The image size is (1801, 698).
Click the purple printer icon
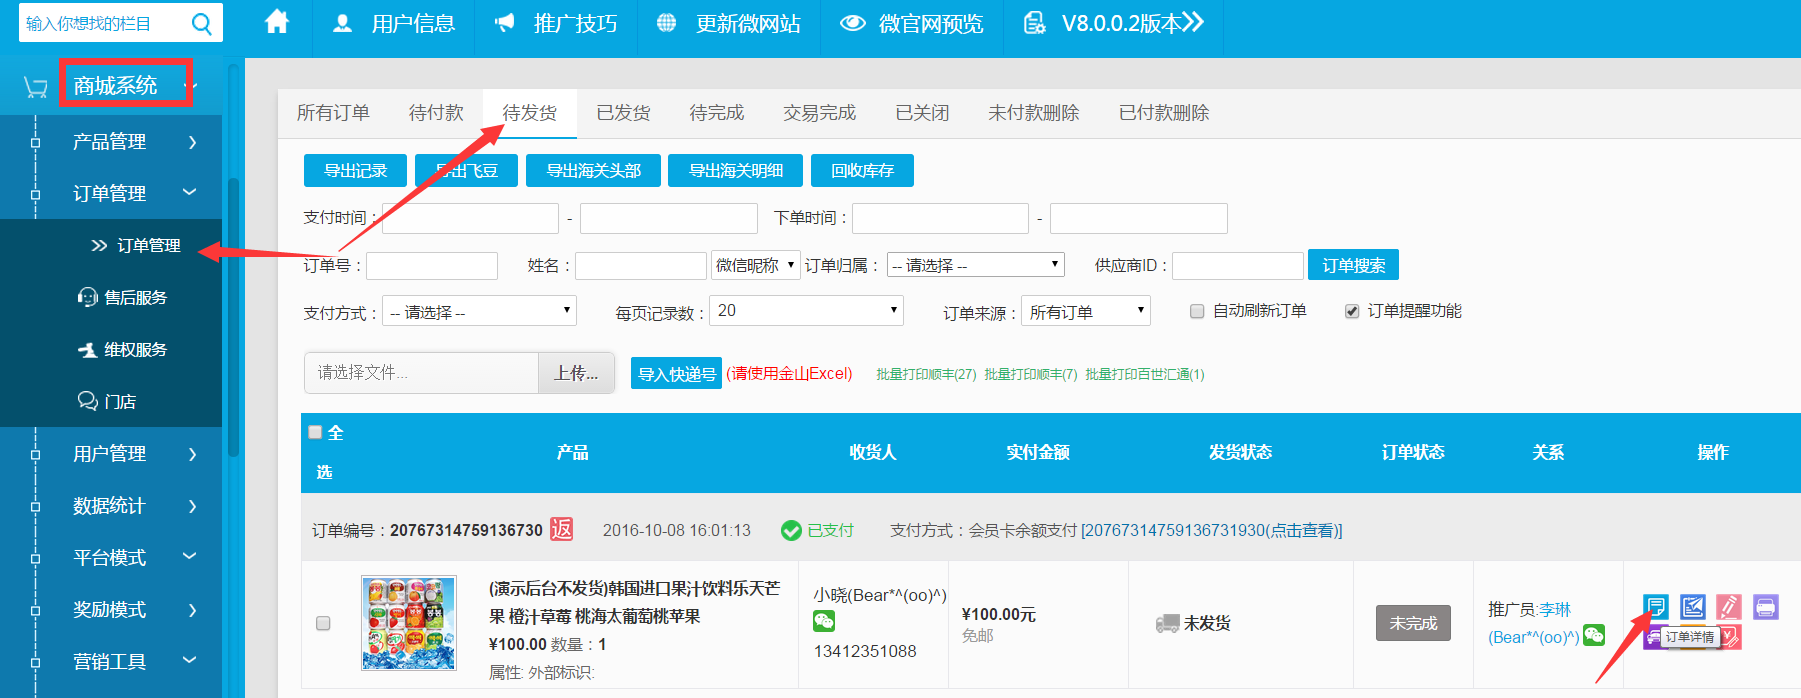click(1765, 606)
